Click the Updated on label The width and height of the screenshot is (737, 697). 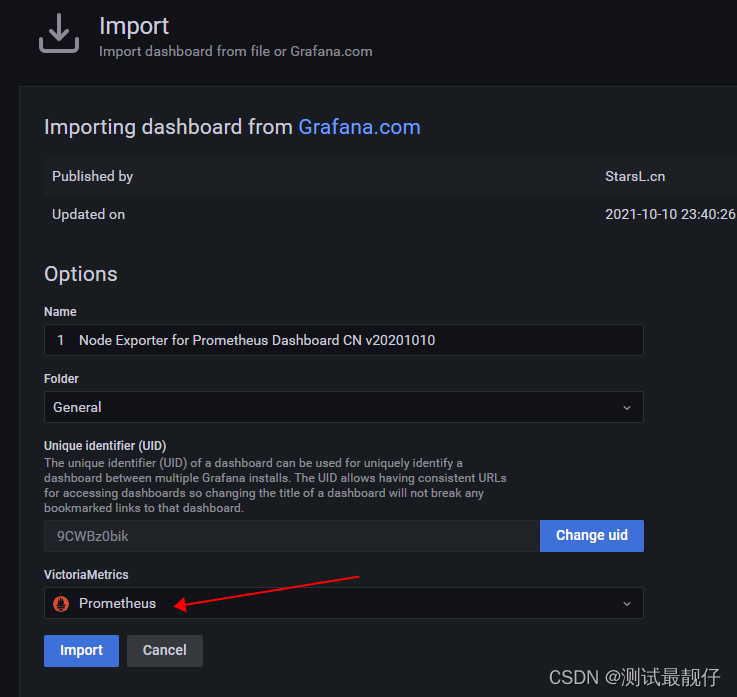88,214
